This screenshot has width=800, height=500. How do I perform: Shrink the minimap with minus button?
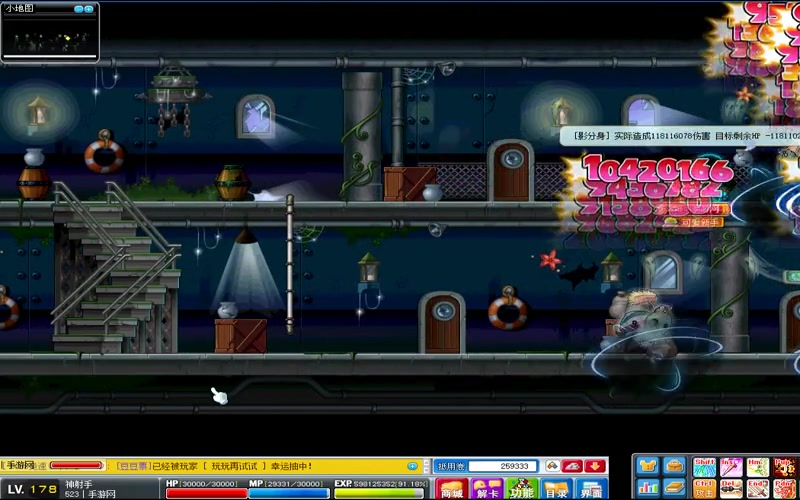[79, 9]
